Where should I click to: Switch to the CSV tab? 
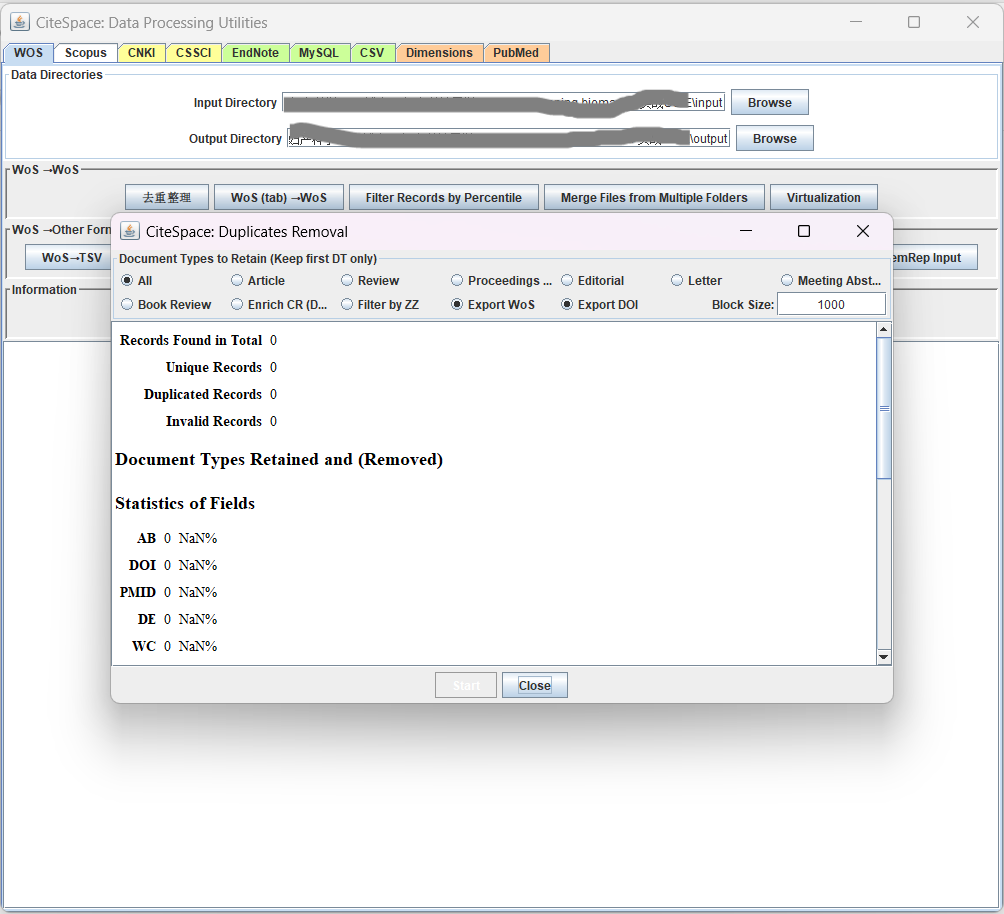tap(372, 53)
